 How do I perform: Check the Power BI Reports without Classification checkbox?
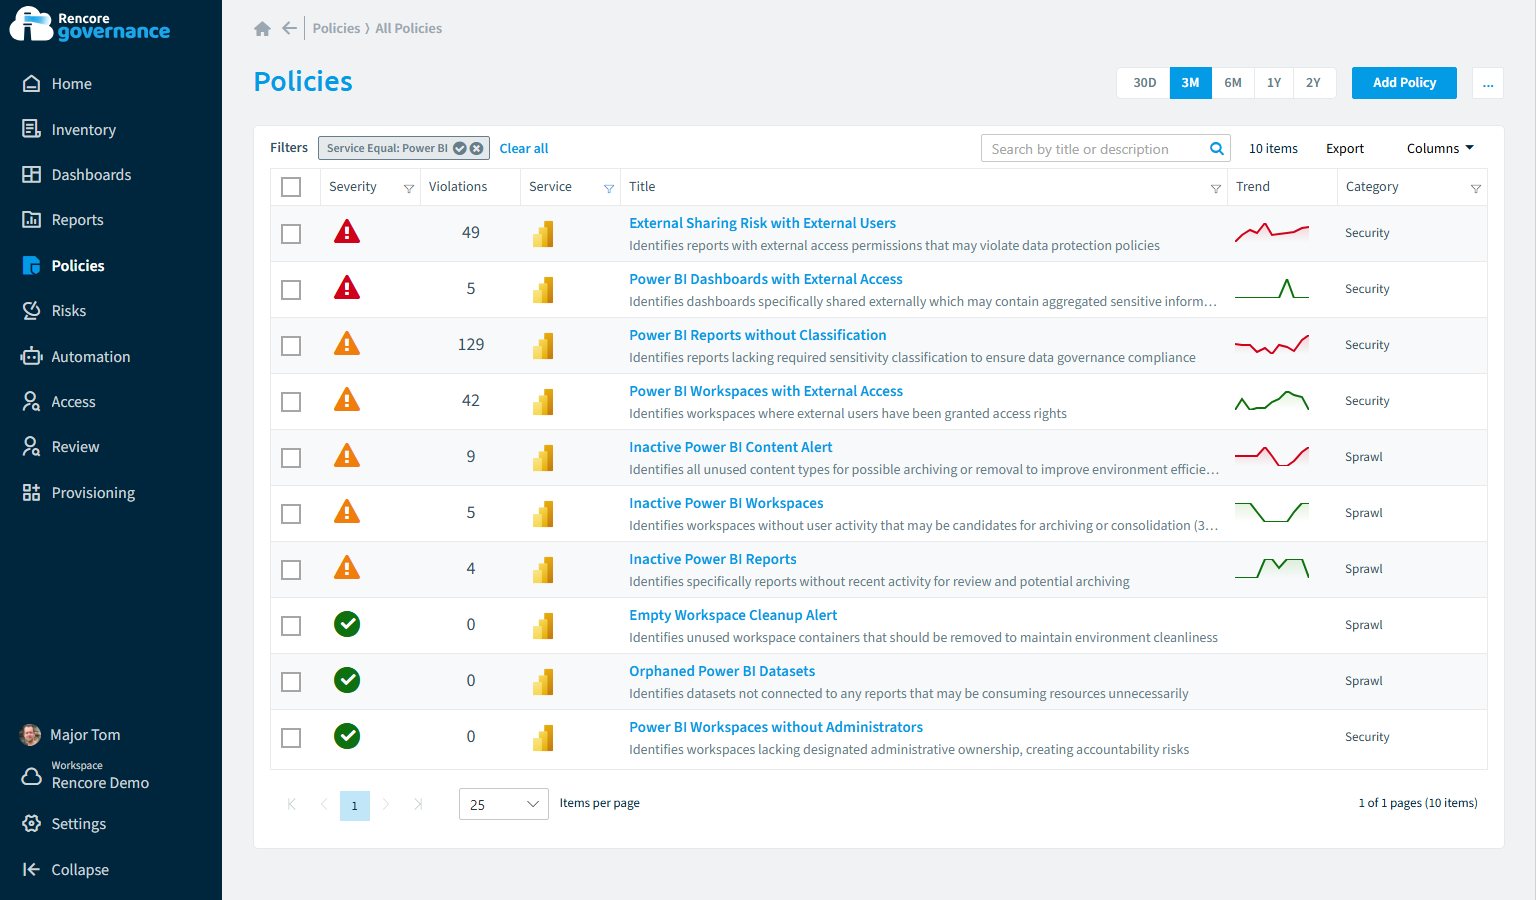[x=291, y=346]
